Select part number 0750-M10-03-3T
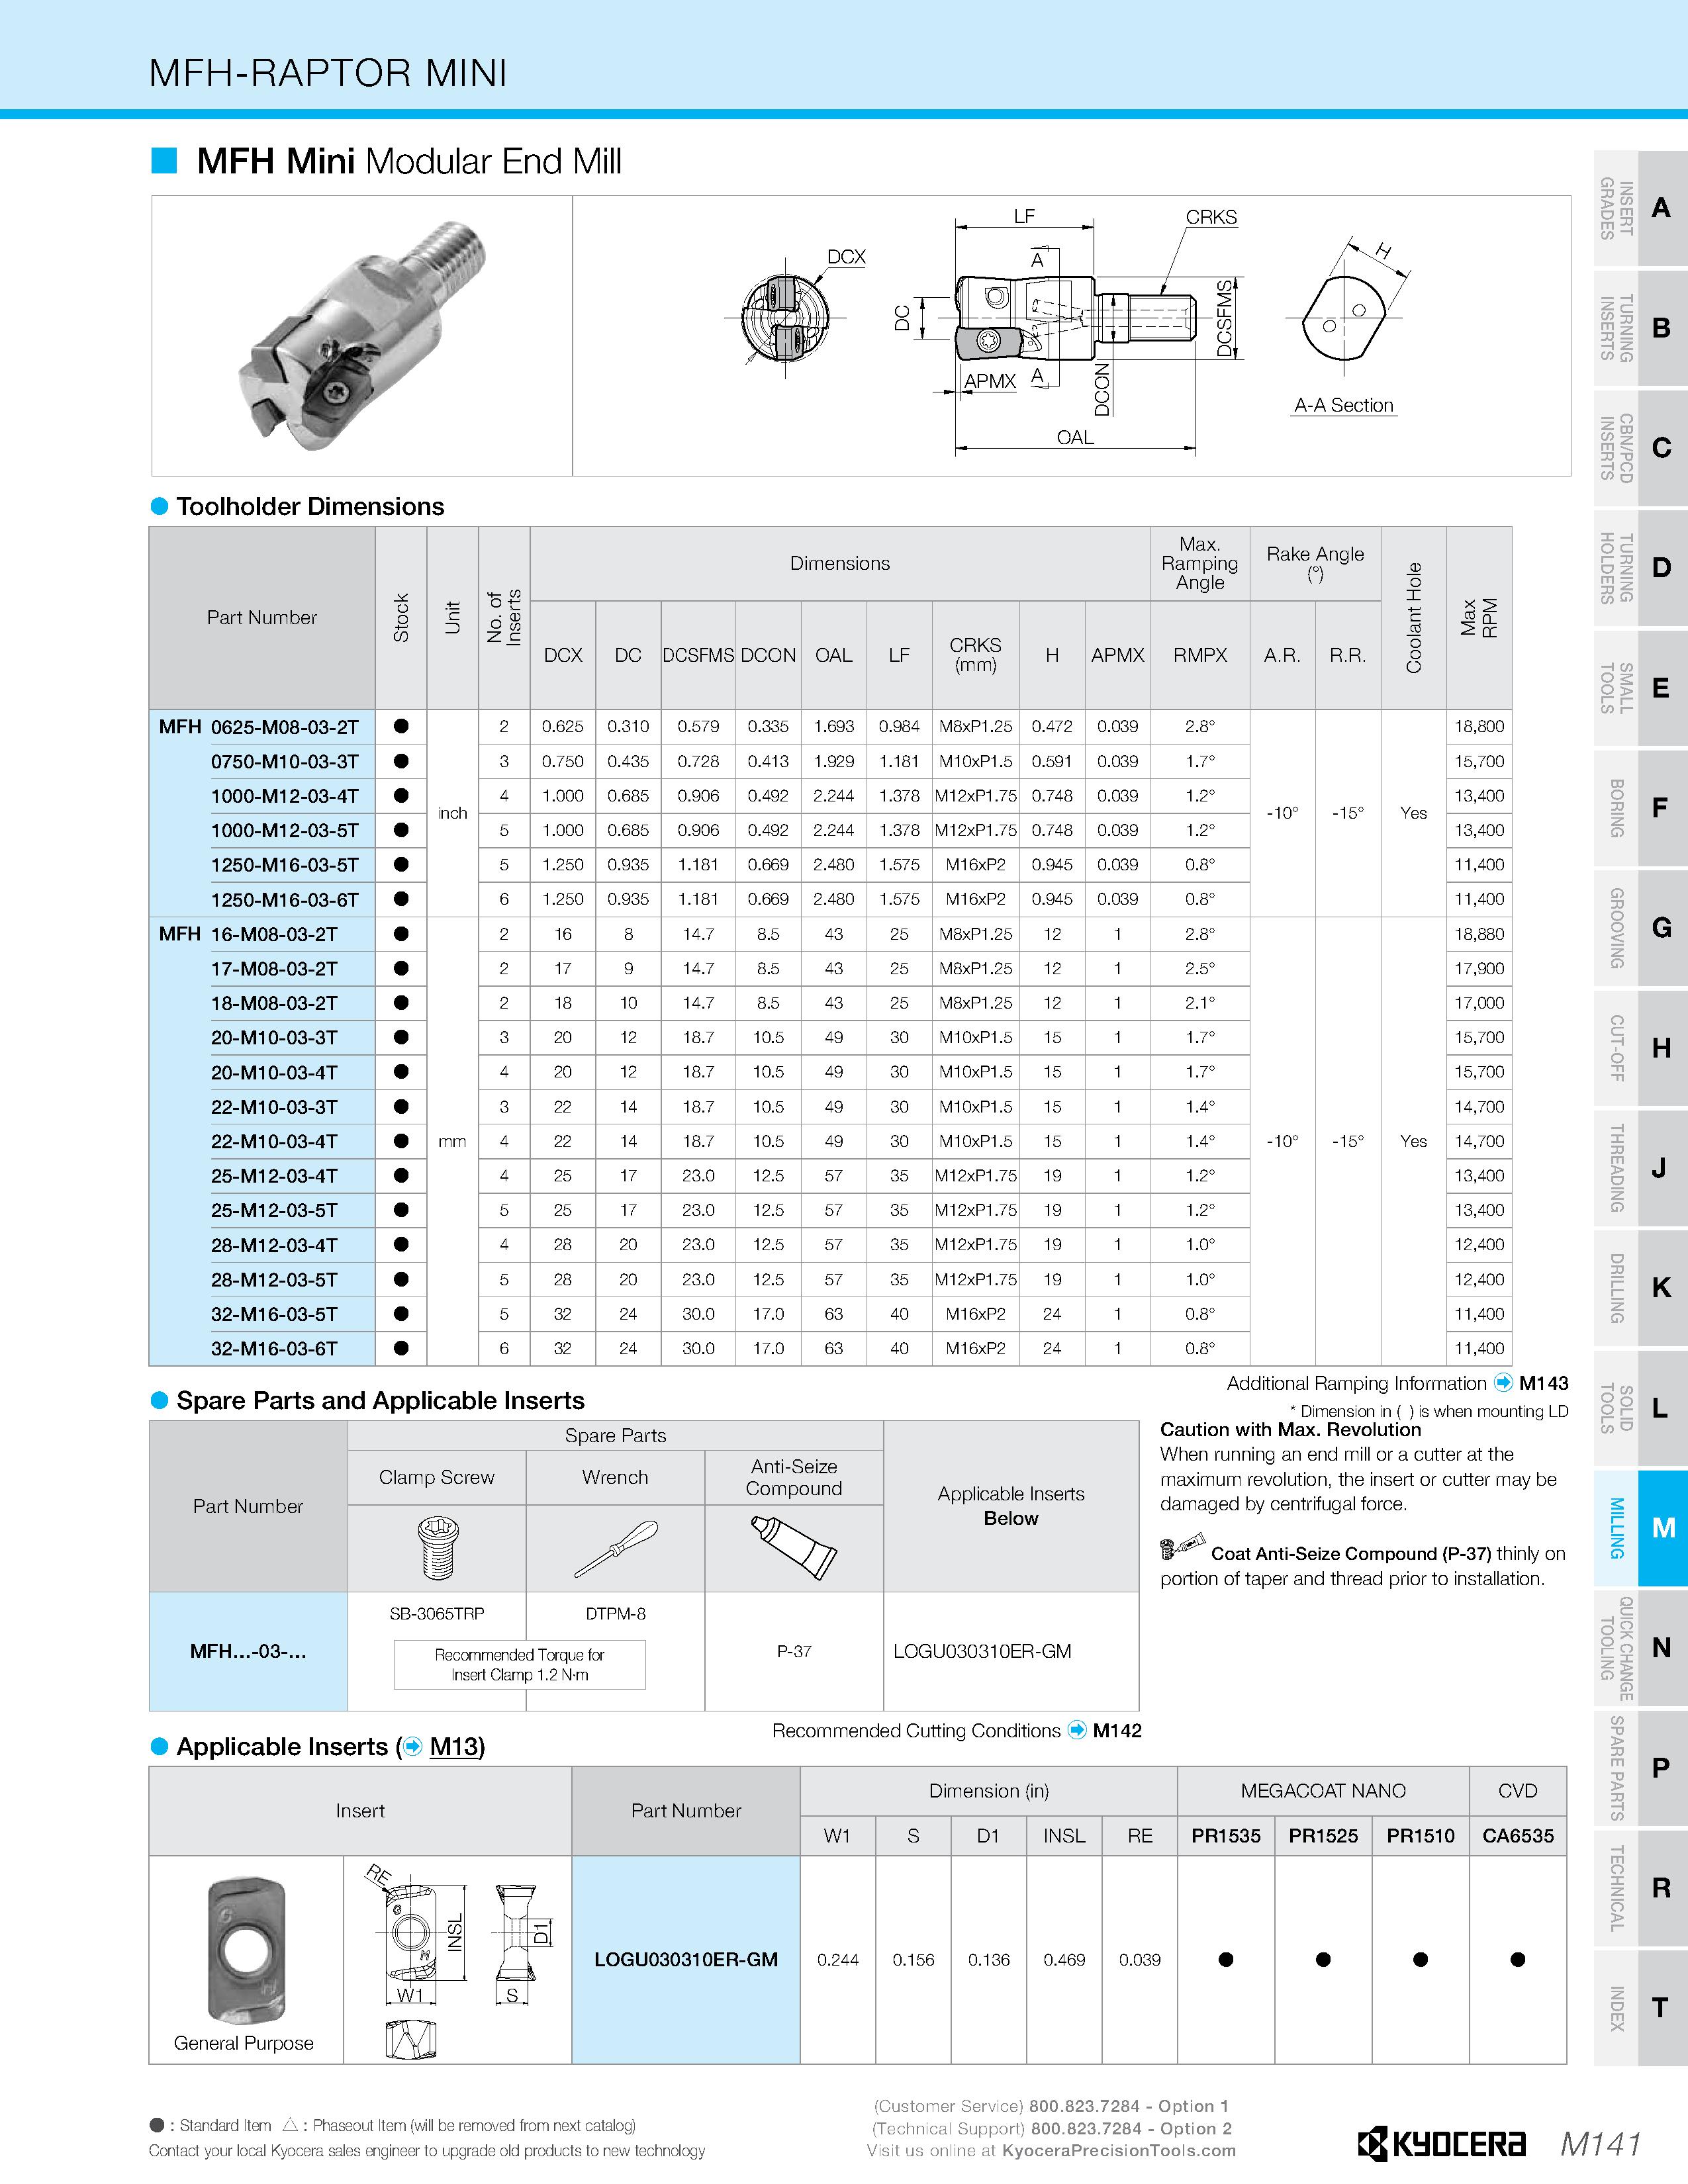1688x2184 pixels. 285,762
